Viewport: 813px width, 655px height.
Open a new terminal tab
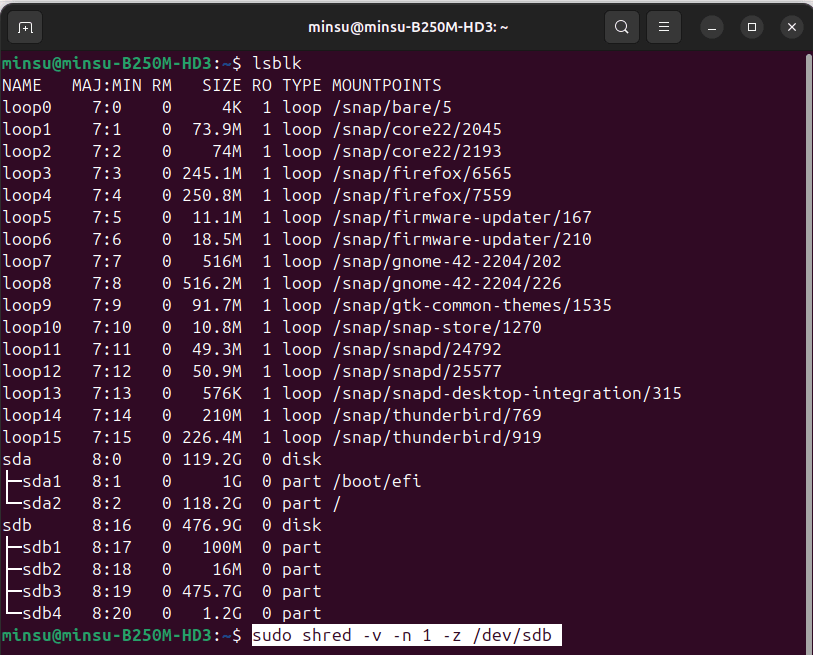pyautogui.click(x=26, y=27)
